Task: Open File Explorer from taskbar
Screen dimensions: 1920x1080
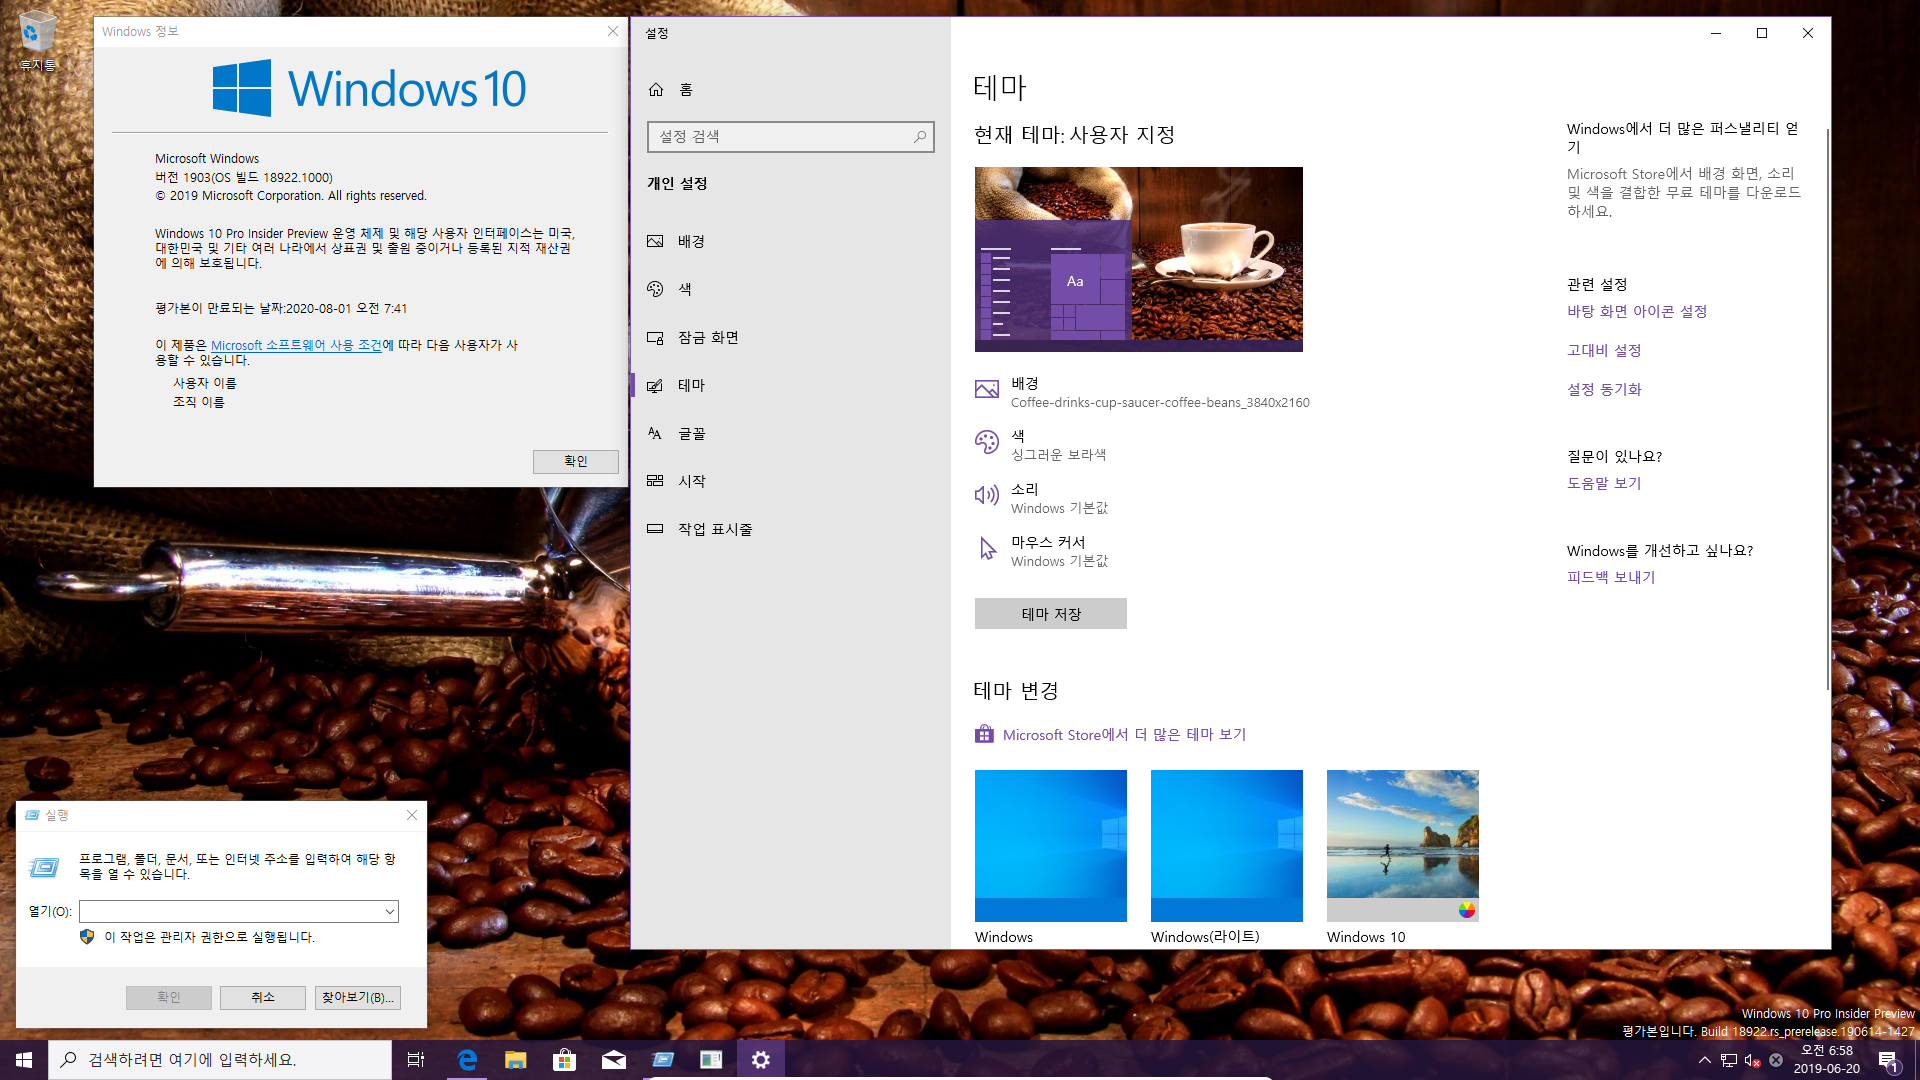Action: [515, 1060]
